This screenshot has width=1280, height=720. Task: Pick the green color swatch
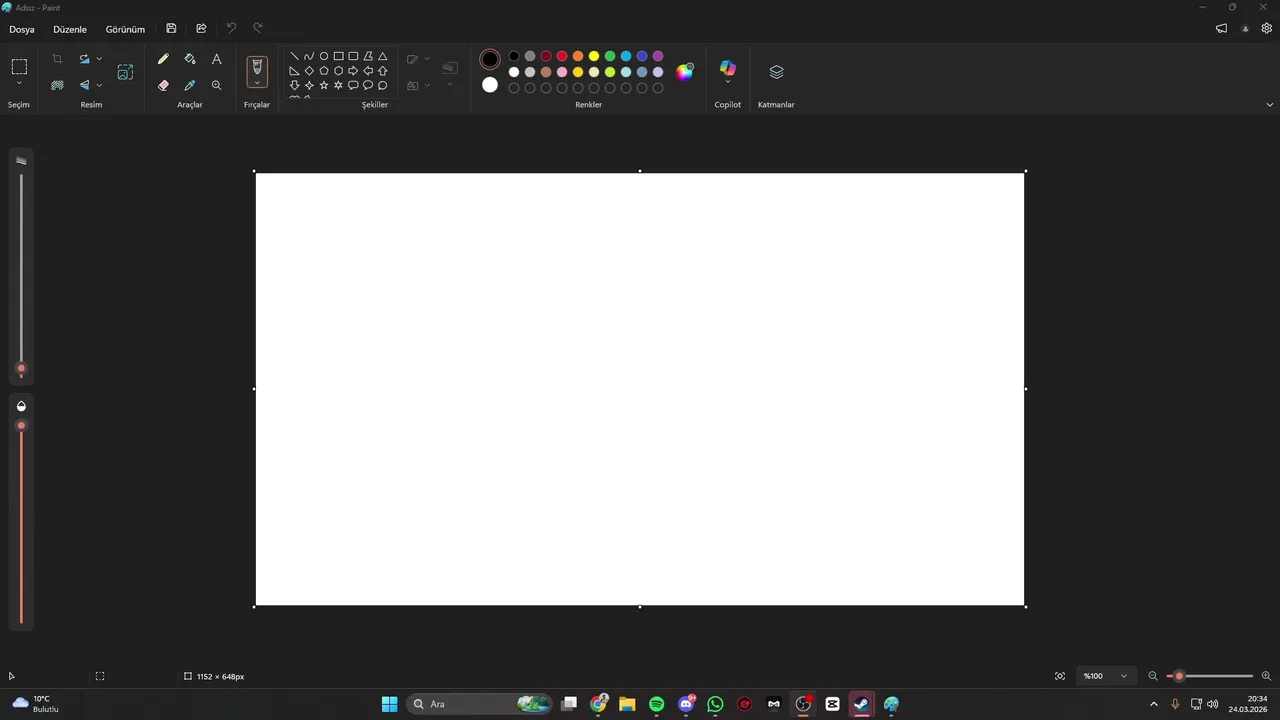(x=610, y=56)
